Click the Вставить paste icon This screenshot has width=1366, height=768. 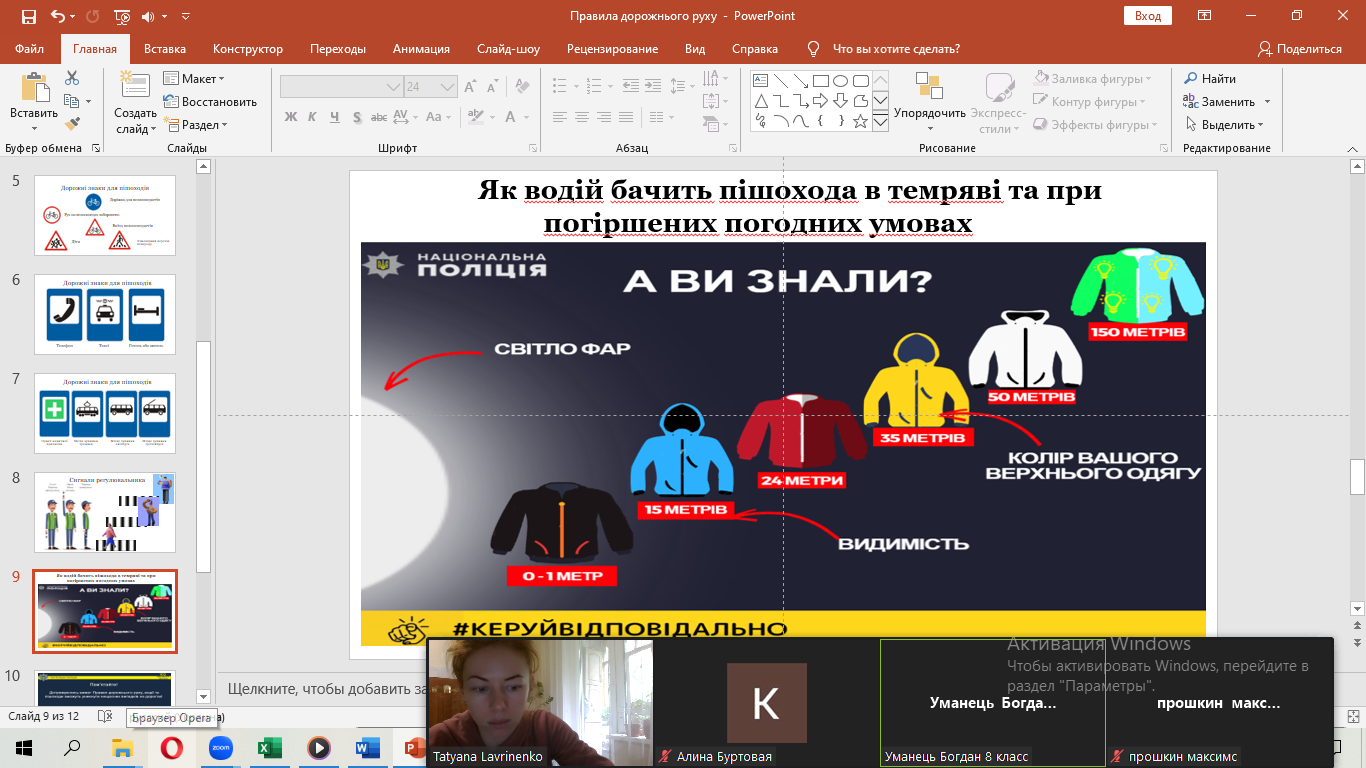click(x=34, y=88)
